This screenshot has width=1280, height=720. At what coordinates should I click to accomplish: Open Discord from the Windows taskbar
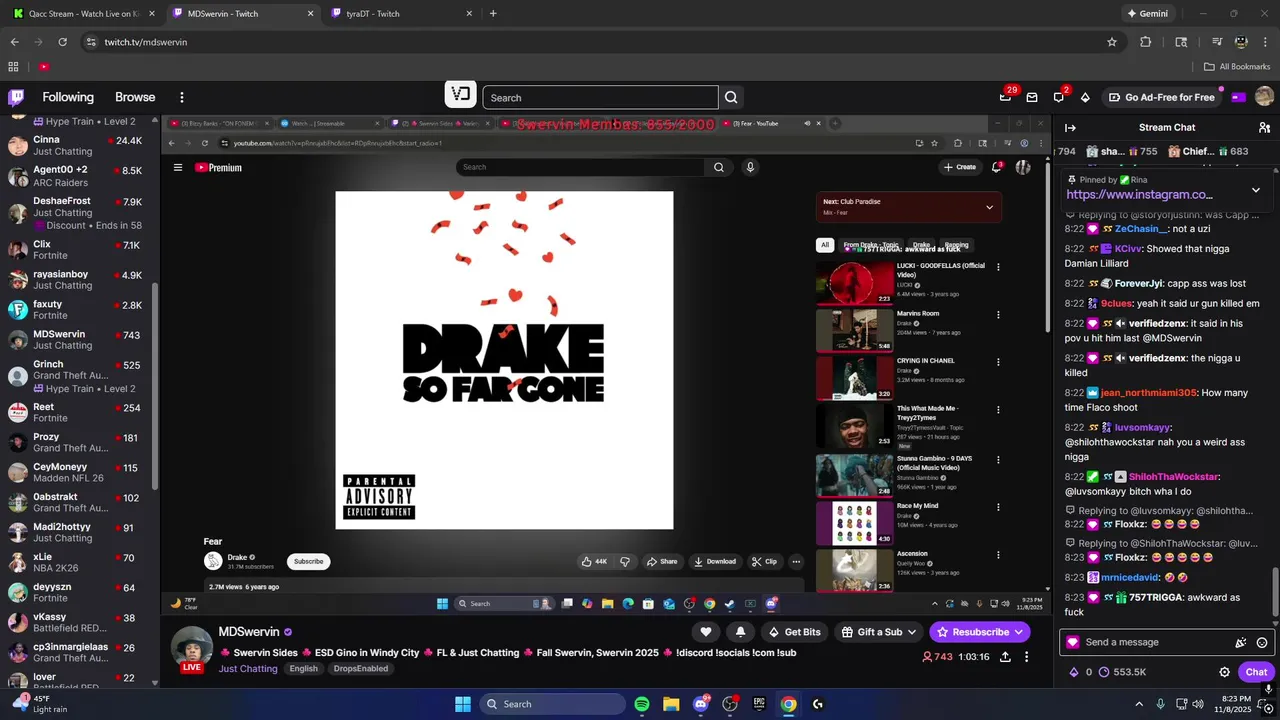tap(701, 704)
